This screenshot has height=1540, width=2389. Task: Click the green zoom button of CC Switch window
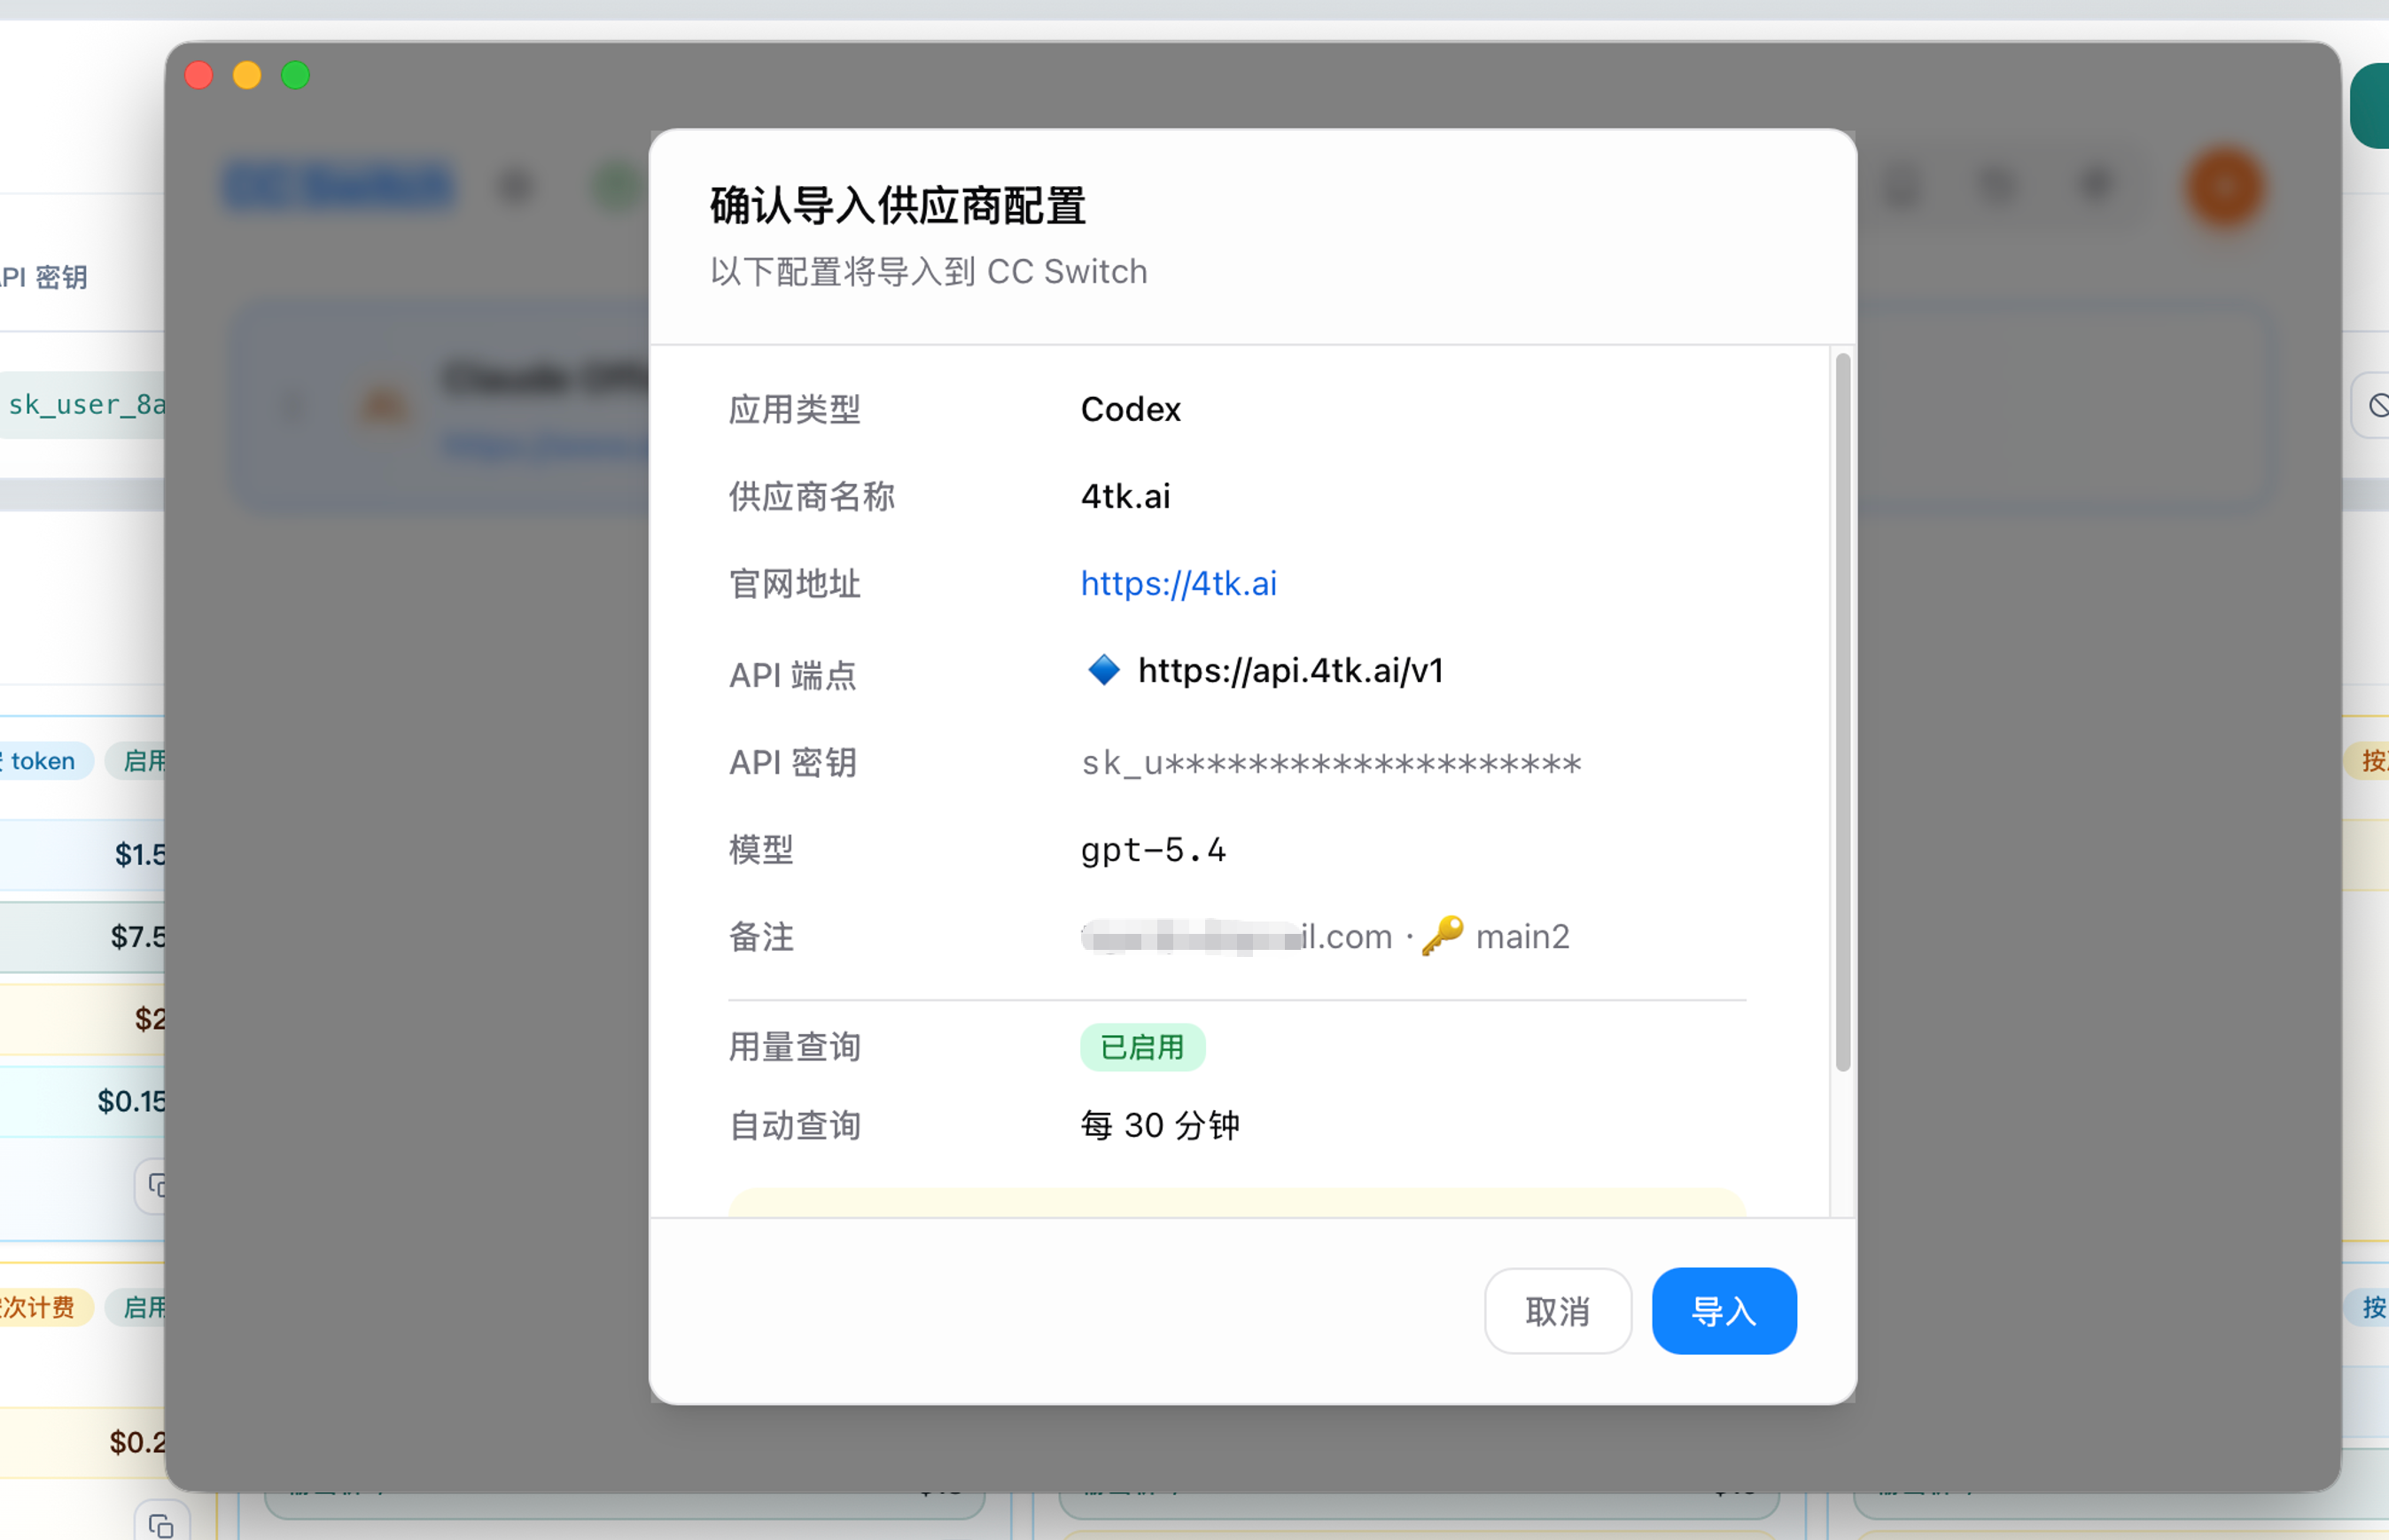point(295,75)
